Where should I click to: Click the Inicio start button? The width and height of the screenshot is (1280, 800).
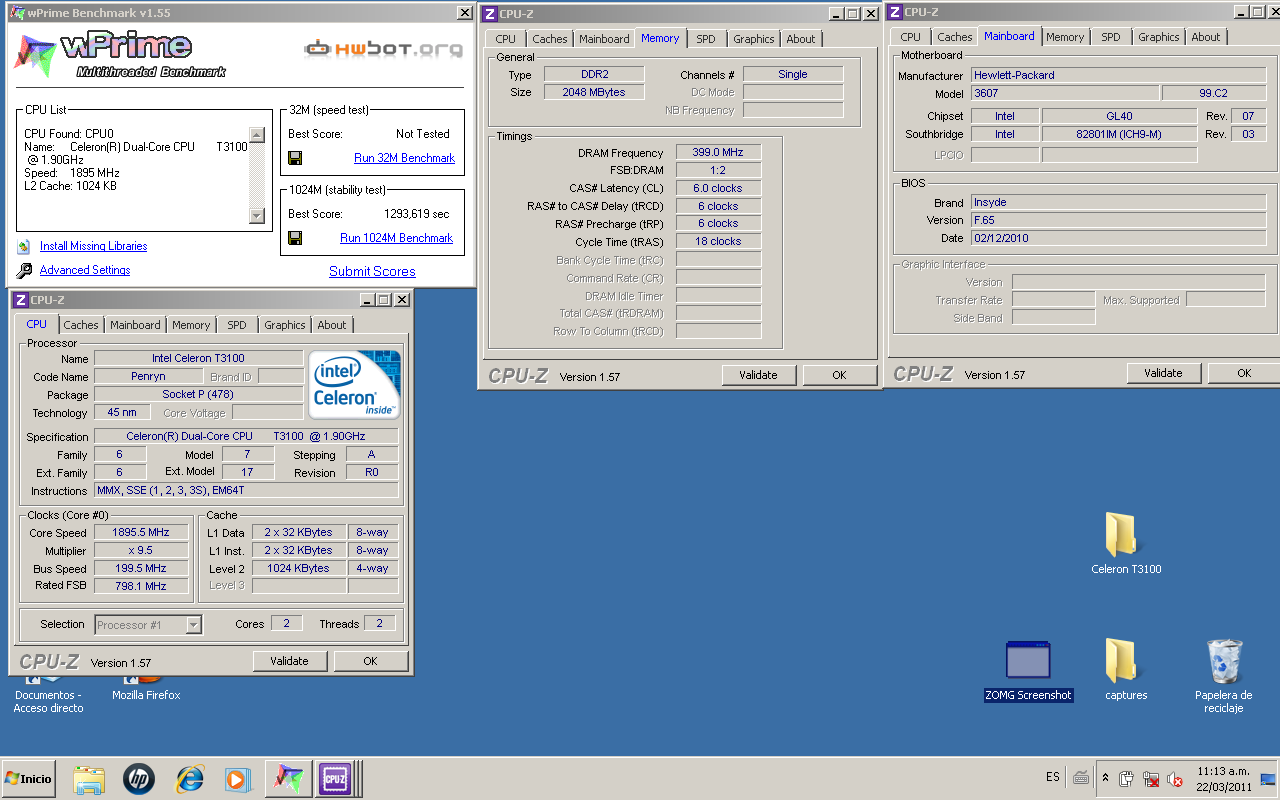click(x=29, y=778)
